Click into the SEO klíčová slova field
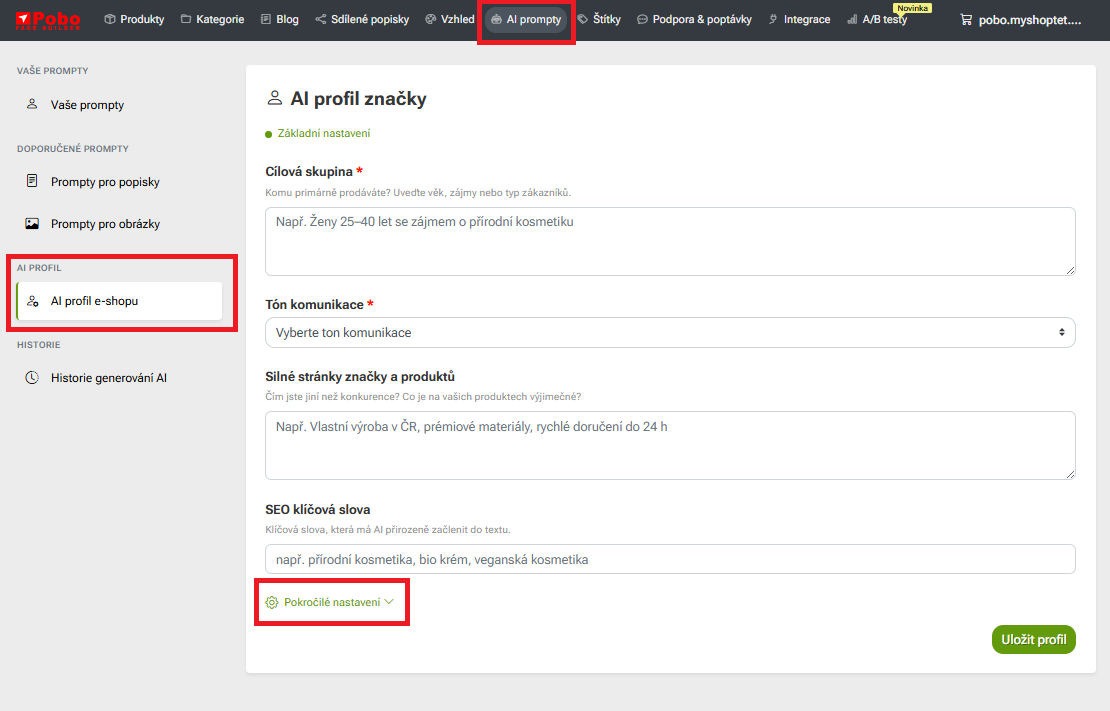1110x711 pixels. pos(669,559)
